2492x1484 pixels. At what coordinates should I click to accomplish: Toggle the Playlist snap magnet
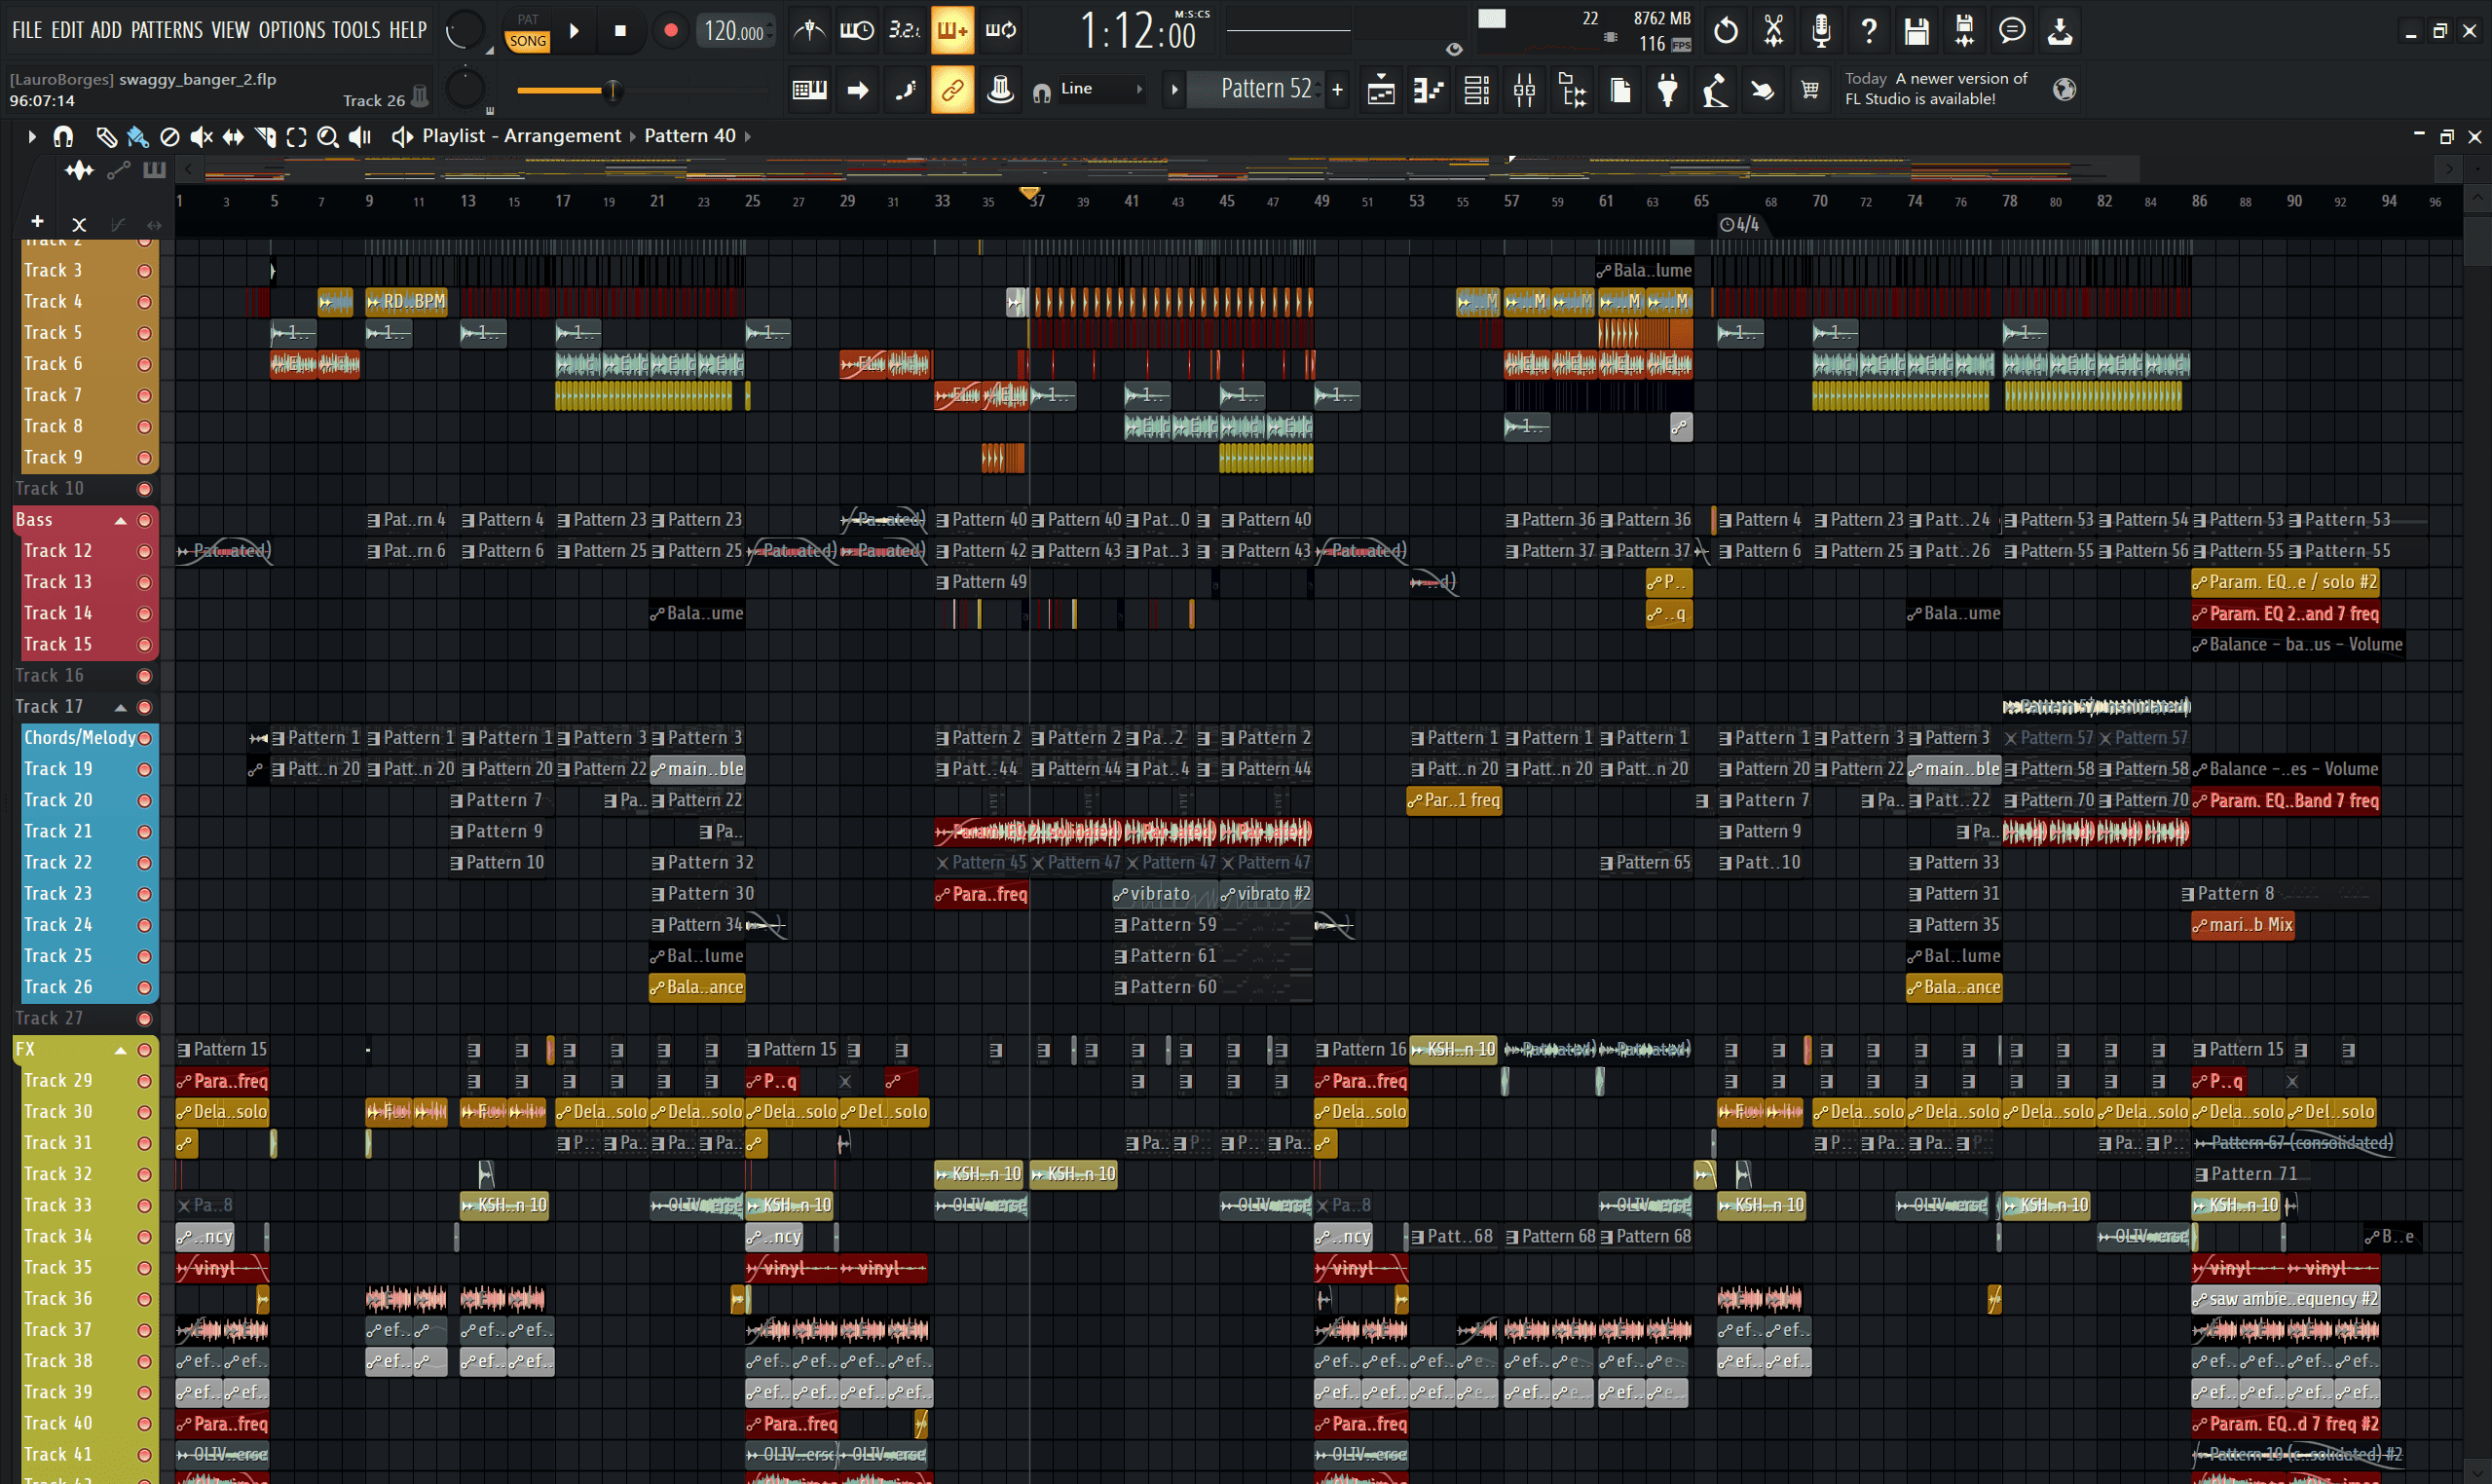click(x=63, y=137)
